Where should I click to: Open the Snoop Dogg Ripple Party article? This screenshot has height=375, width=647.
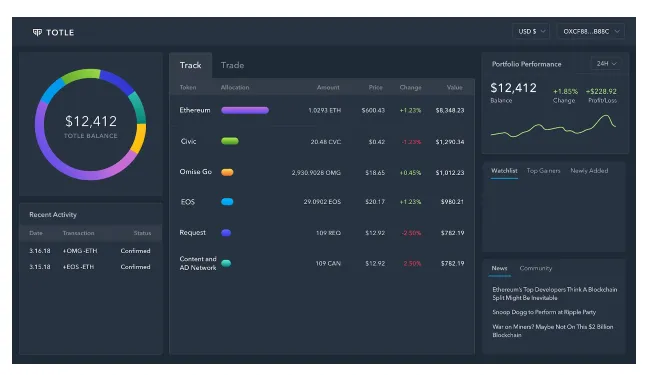point(544,312)
